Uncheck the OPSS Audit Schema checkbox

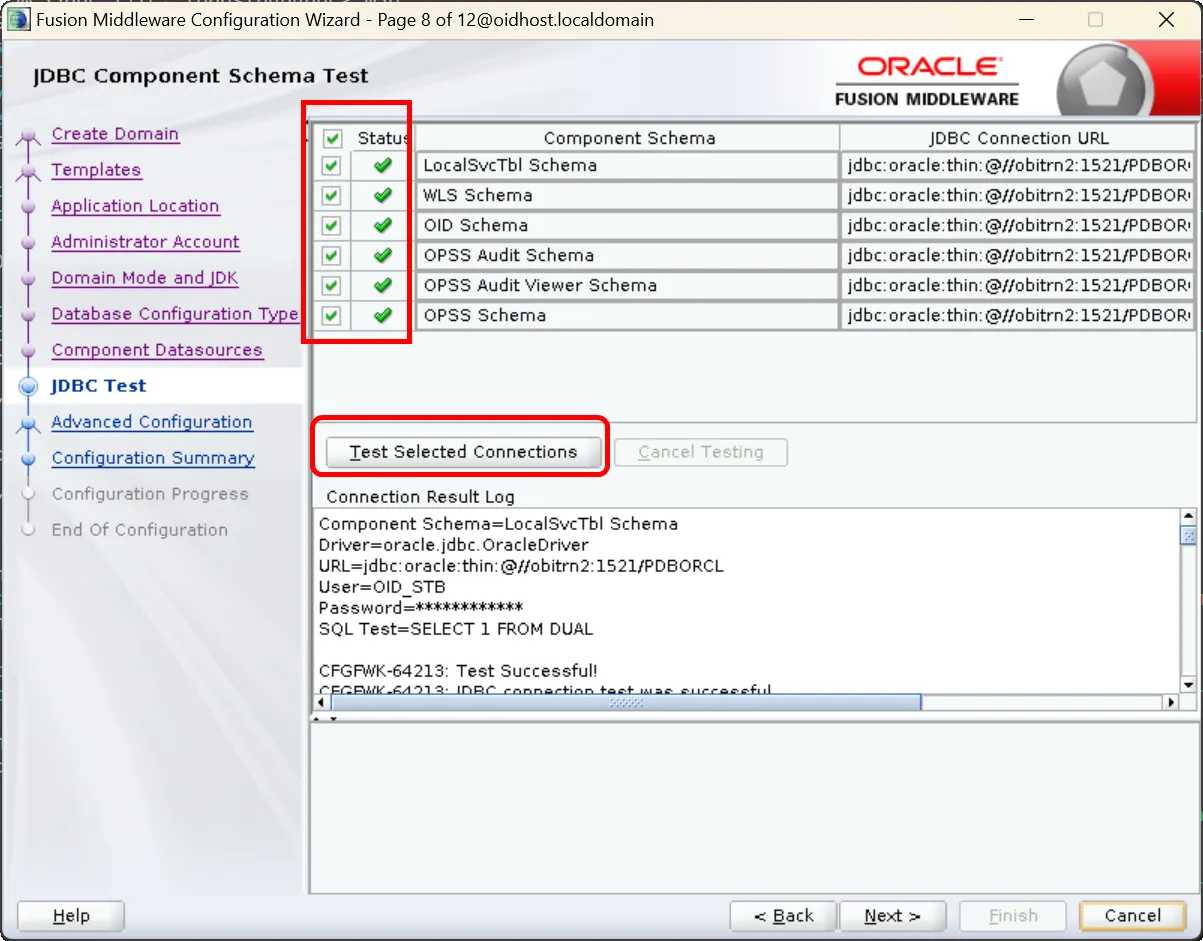[x=332, y=256]
